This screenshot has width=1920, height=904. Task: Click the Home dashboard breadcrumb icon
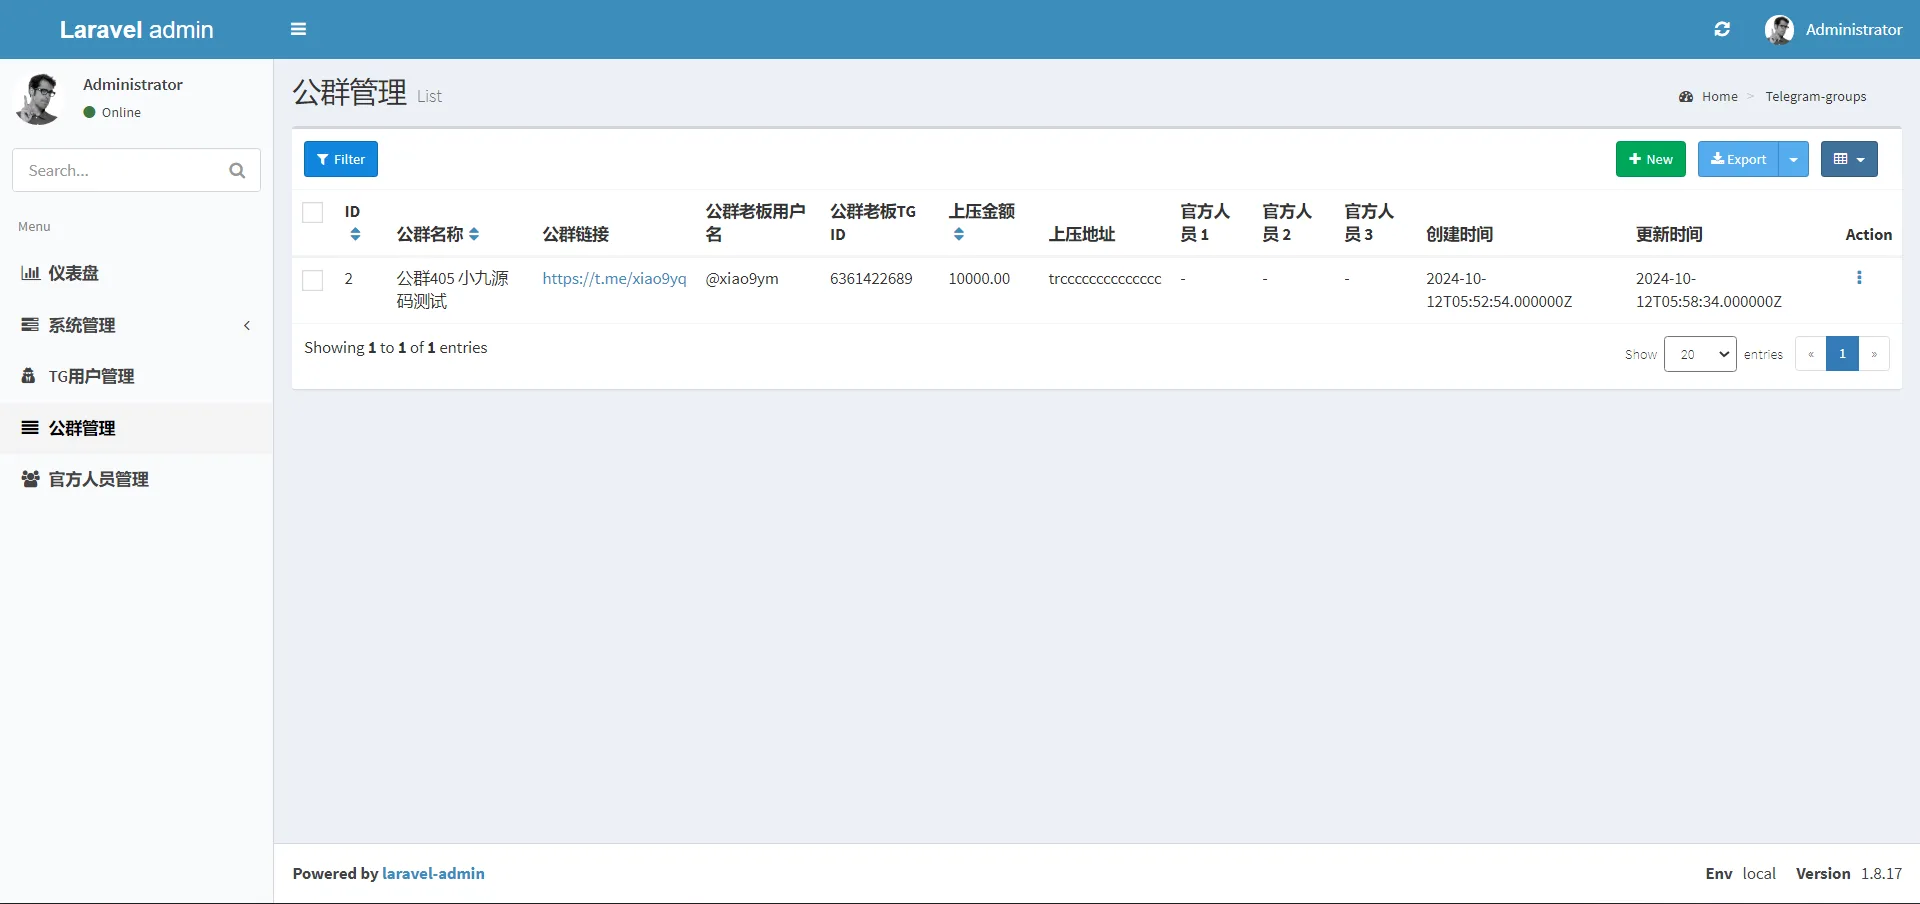click(x=1686, y=97)
